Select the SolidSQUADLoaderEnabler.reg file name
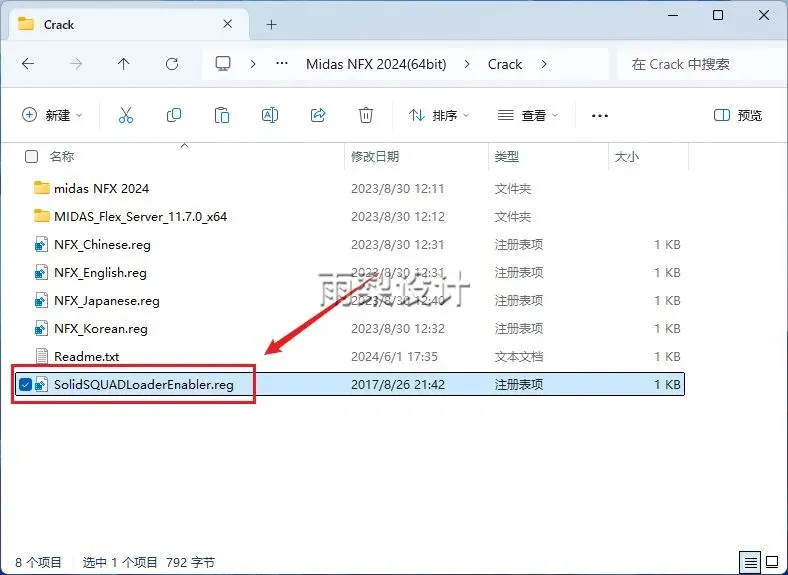The image size is (788, 575). pos(144,385)
